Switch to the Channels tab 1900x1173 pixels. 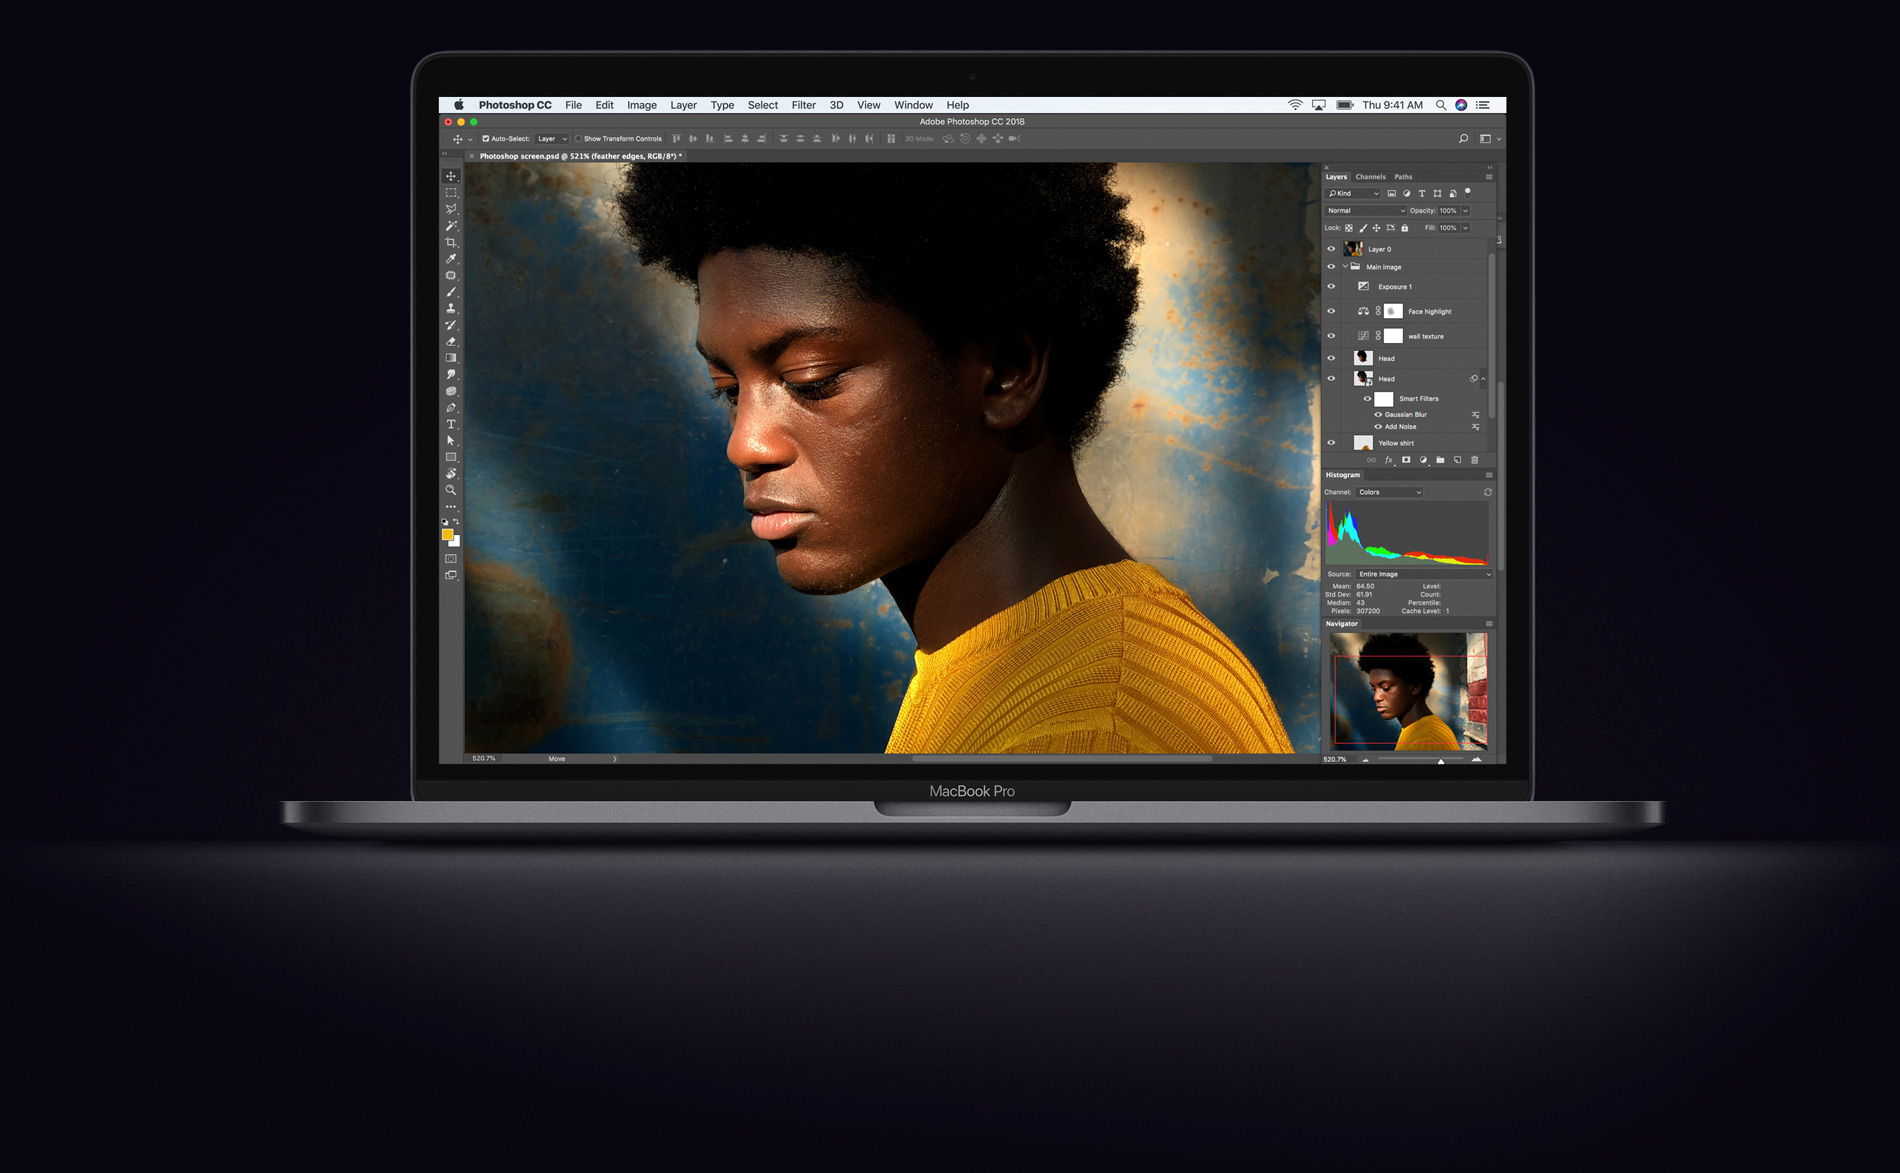pos(1370,177)
